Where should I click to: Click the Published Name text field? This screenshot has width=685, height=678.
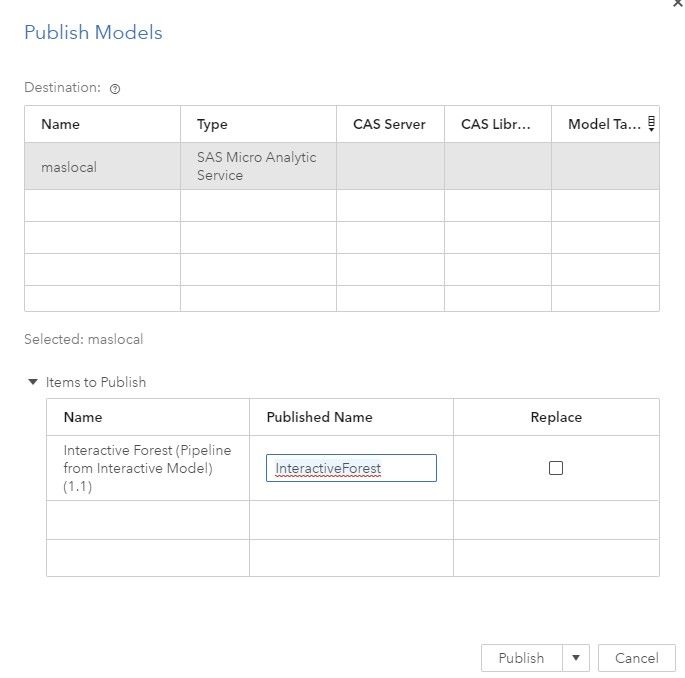click(x=351, y=468)
